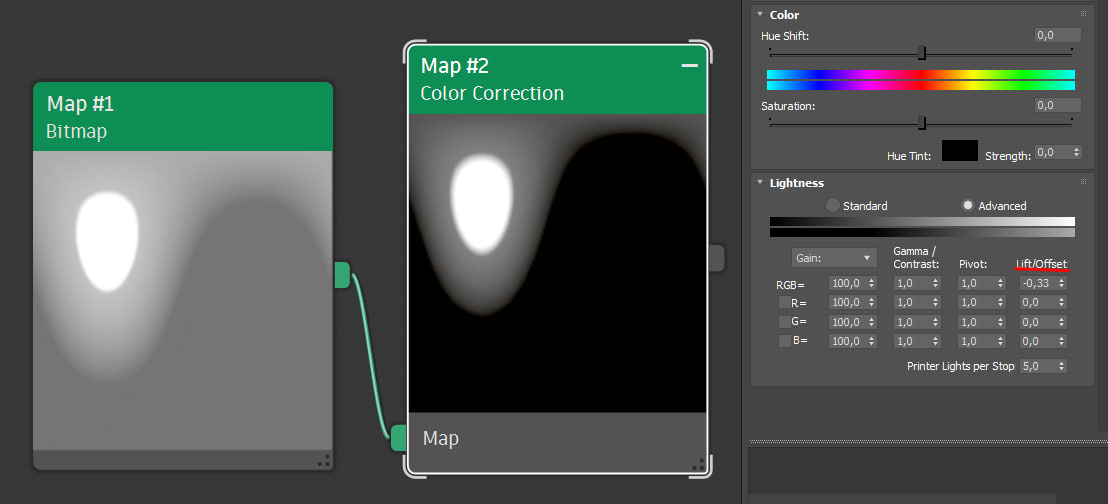Select the Advanced lightness radio button
The image size is (1108, 504).
pyautogui.click(x=968, y=205)
